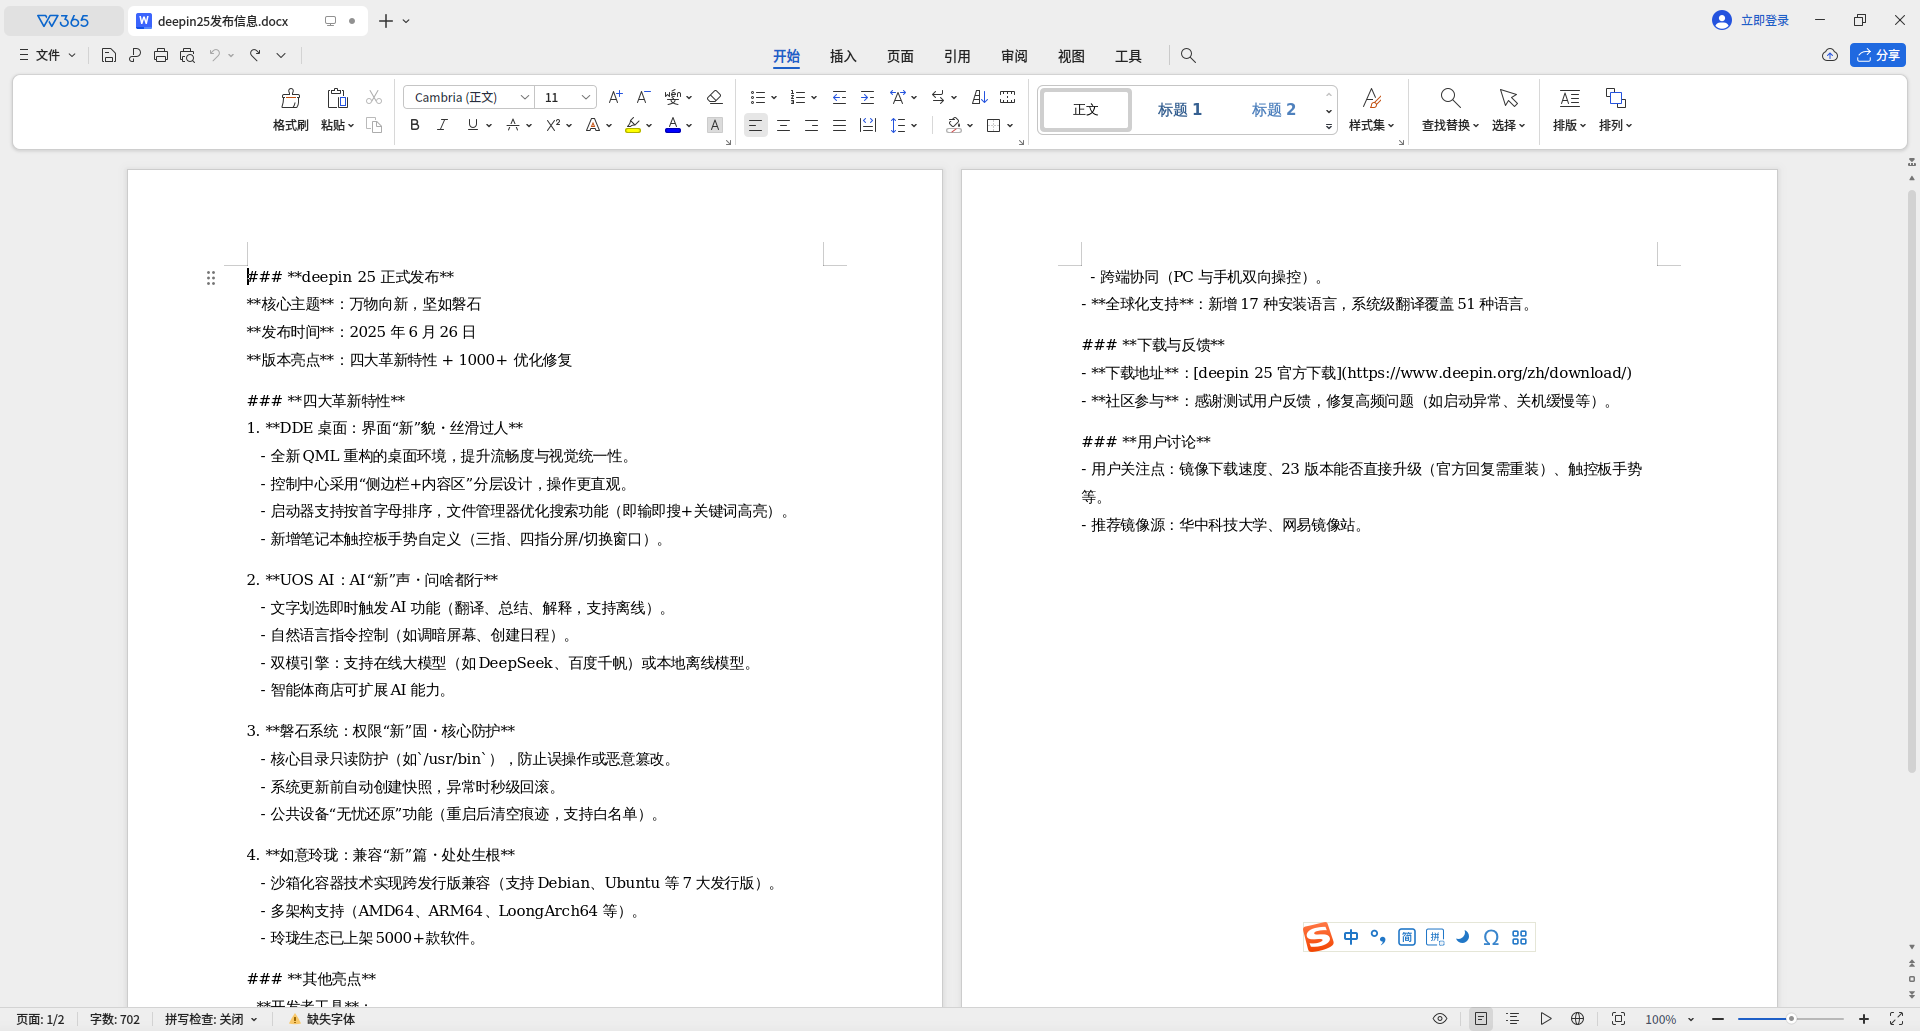1920x1031 pixels.
Task: Click the cloud sync icon near 分享
Action: tap(1829, 55)
